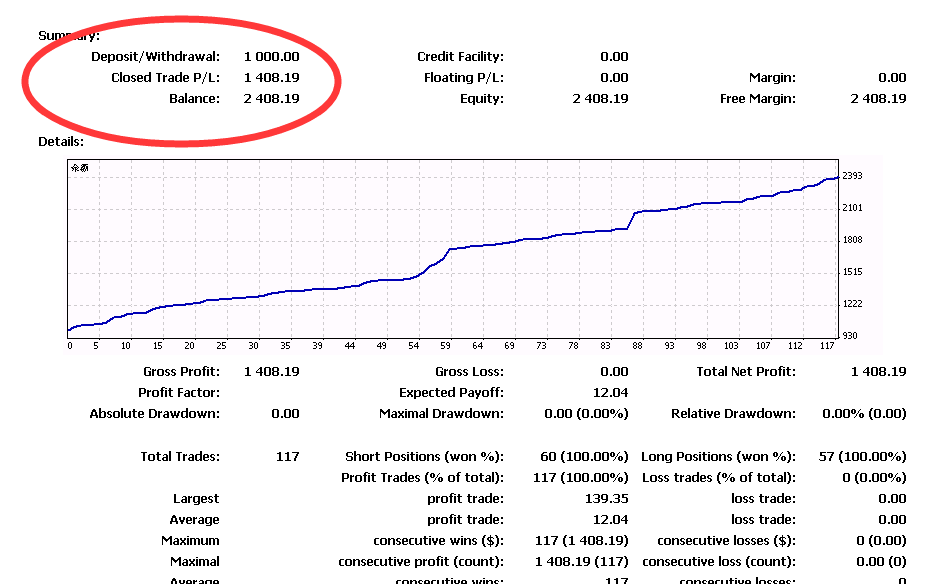Click the x-axis tick label 88
This screenshot has width=949, height=584.
click(x=637, y=346)
